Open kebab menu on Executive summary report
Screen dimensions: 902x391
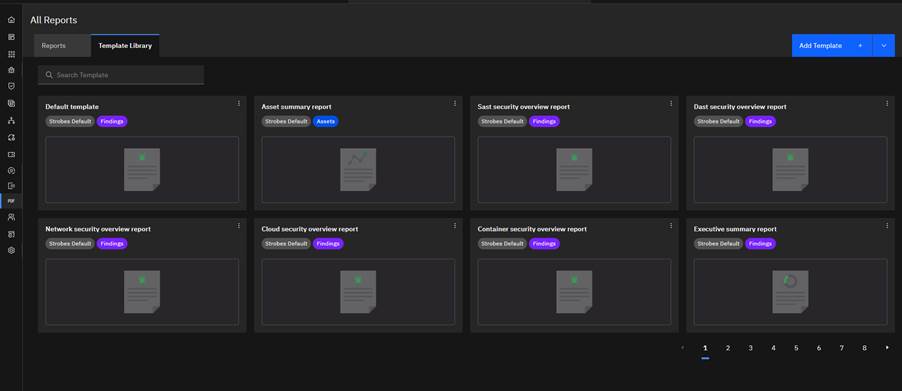[887, 226]
